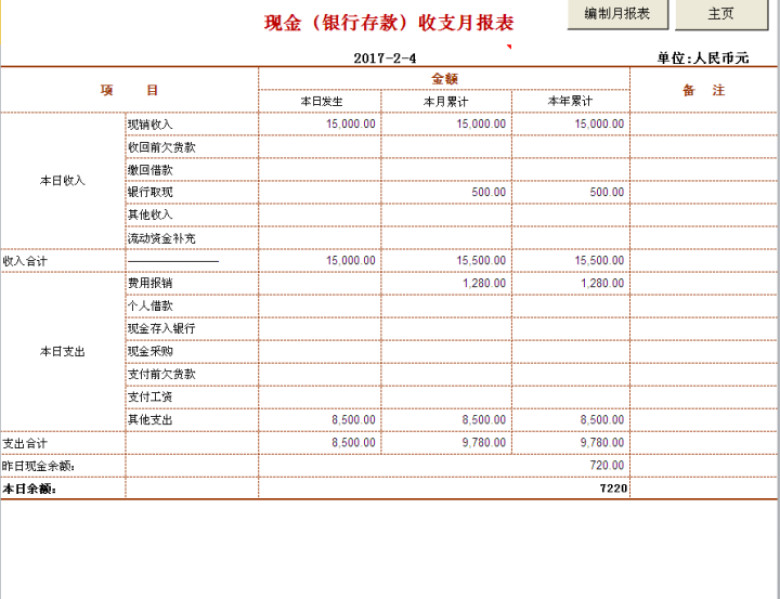
Task: Select the 收回前欠货款 row label
Action: click(x=161, y=147)
